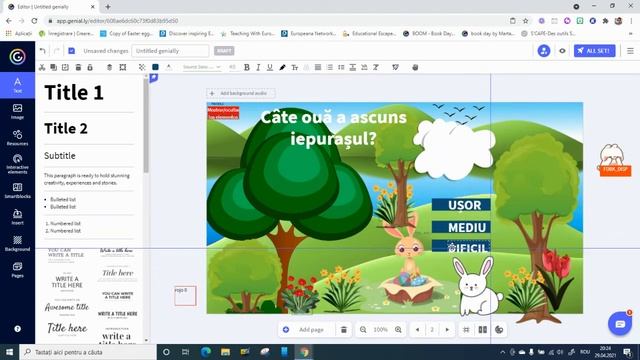Viewport: 640px width, 360px height.
Task: Toggle underline formatting
Action: click(x=270, y=67)
